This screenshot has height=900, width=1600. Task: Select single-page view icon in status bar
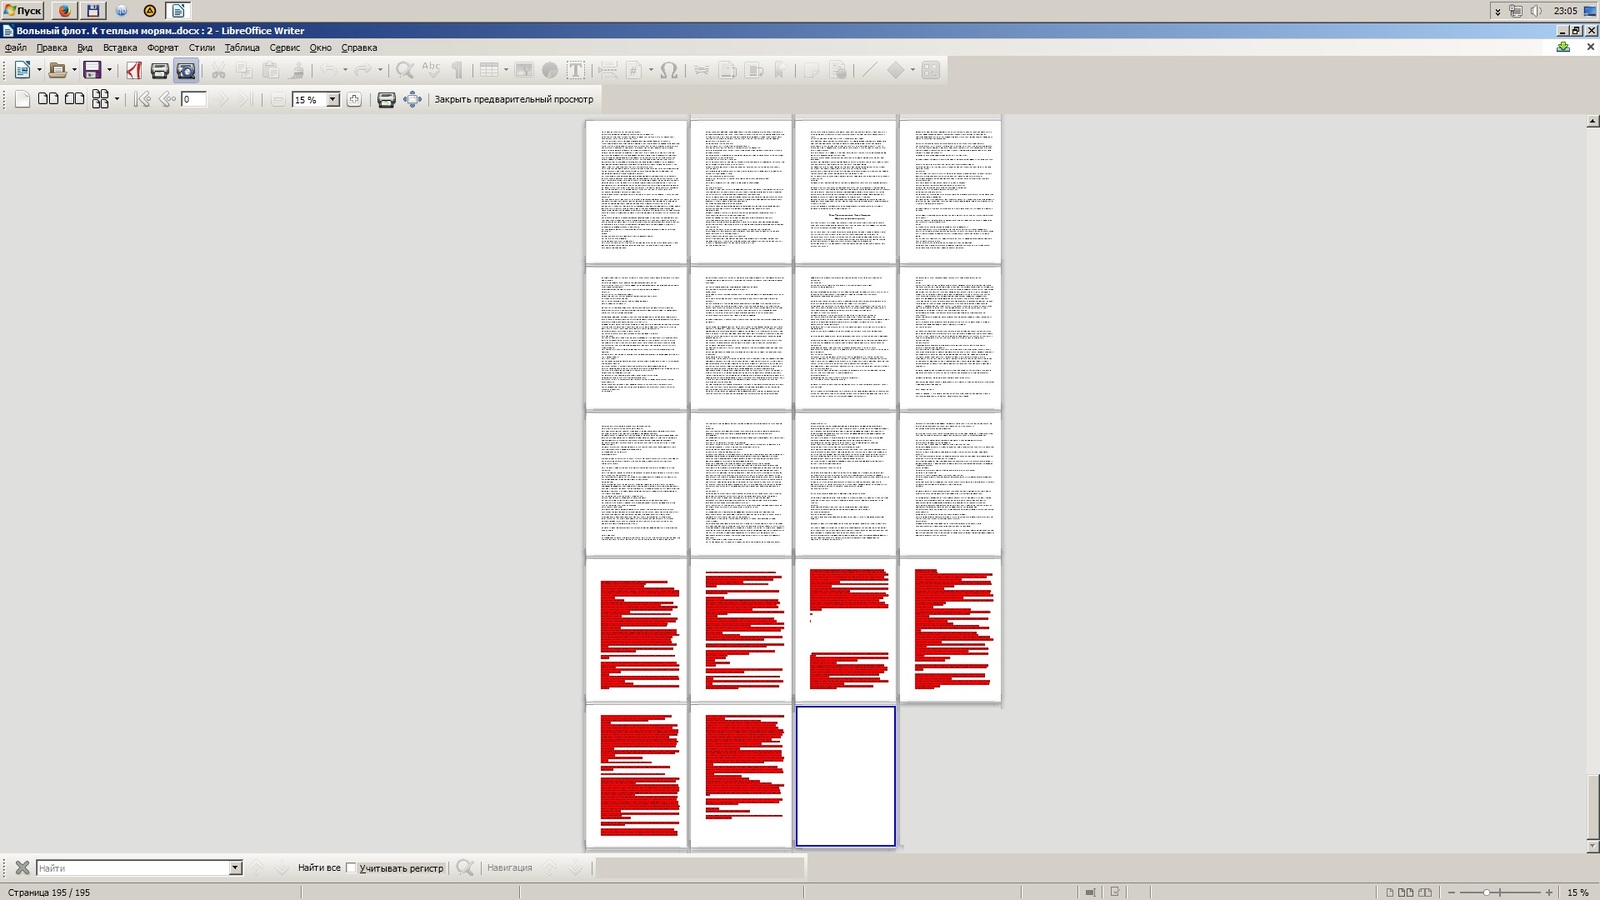tap(1389, 892)
